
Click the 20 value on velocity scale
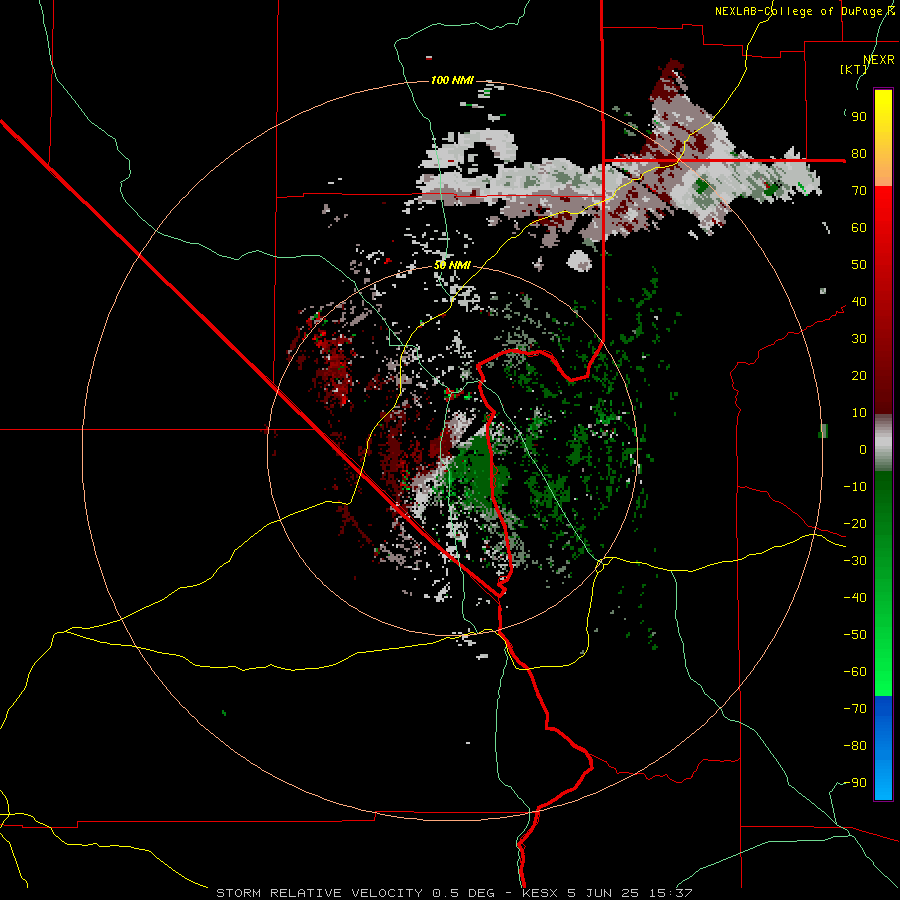(x=859, y=376)
